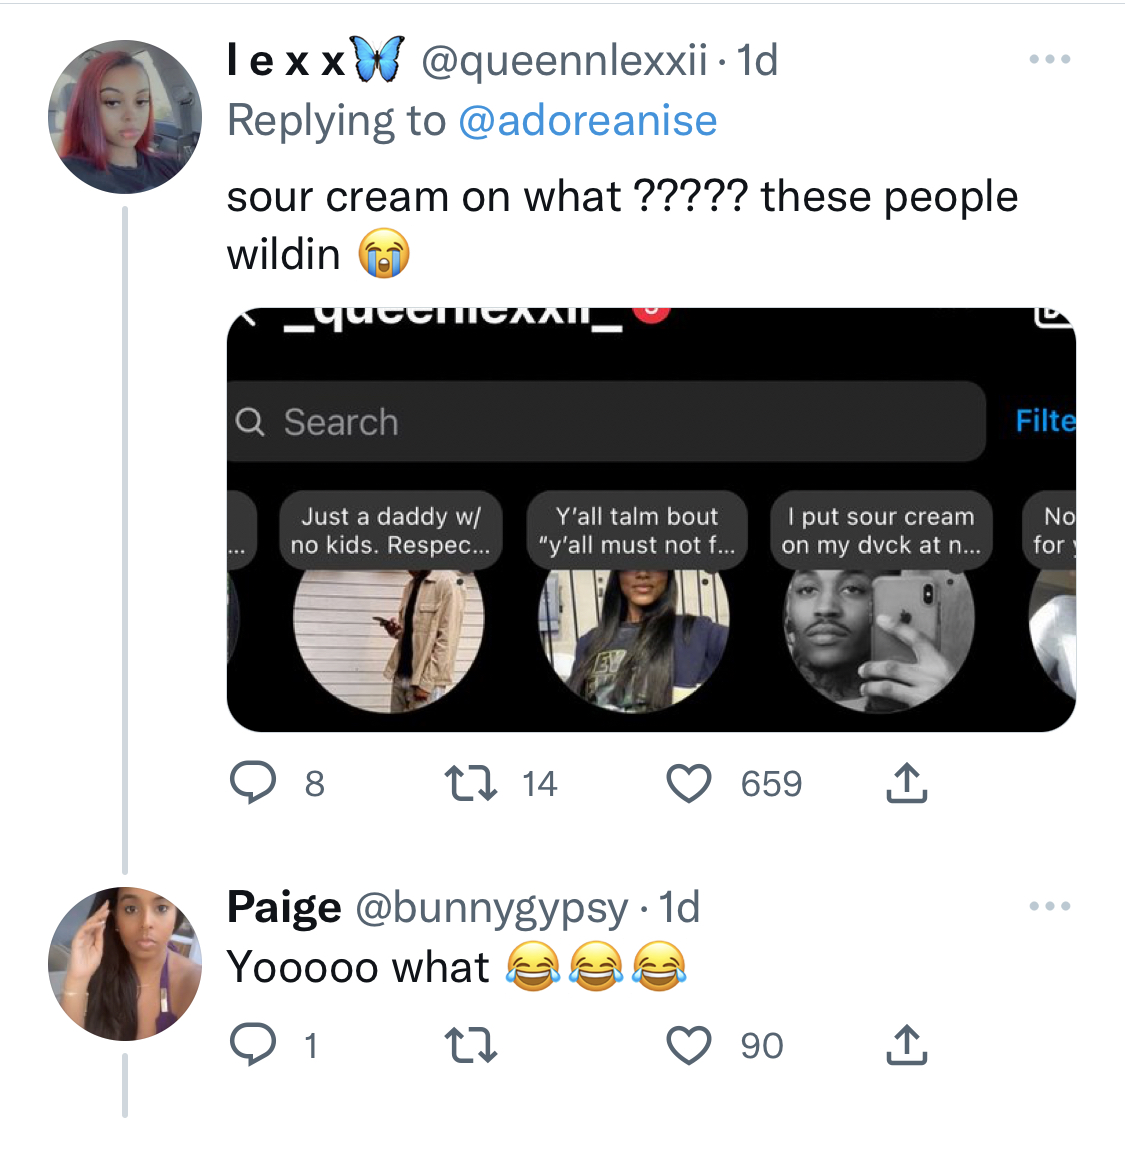Reply to Paige's tweet
Screen dimensions: 1125x1152
(253, 1044)
